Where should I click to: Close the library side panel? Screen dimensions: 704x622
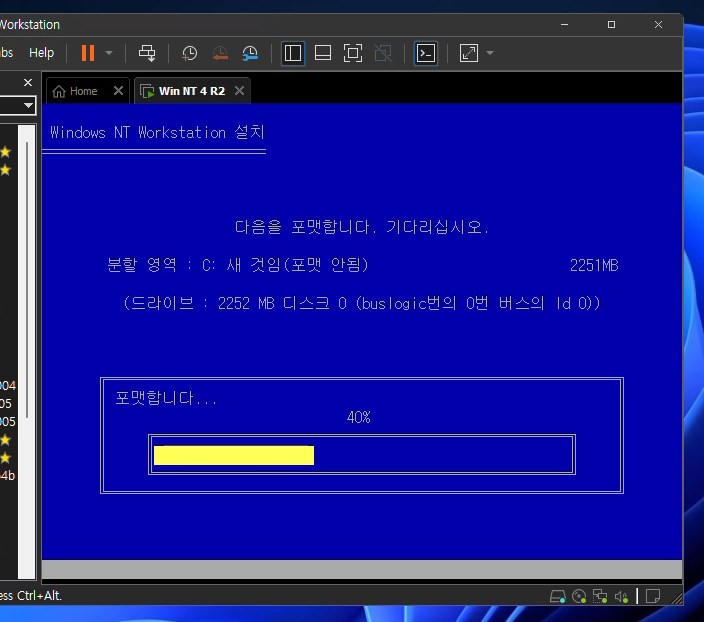click(28, 83)
